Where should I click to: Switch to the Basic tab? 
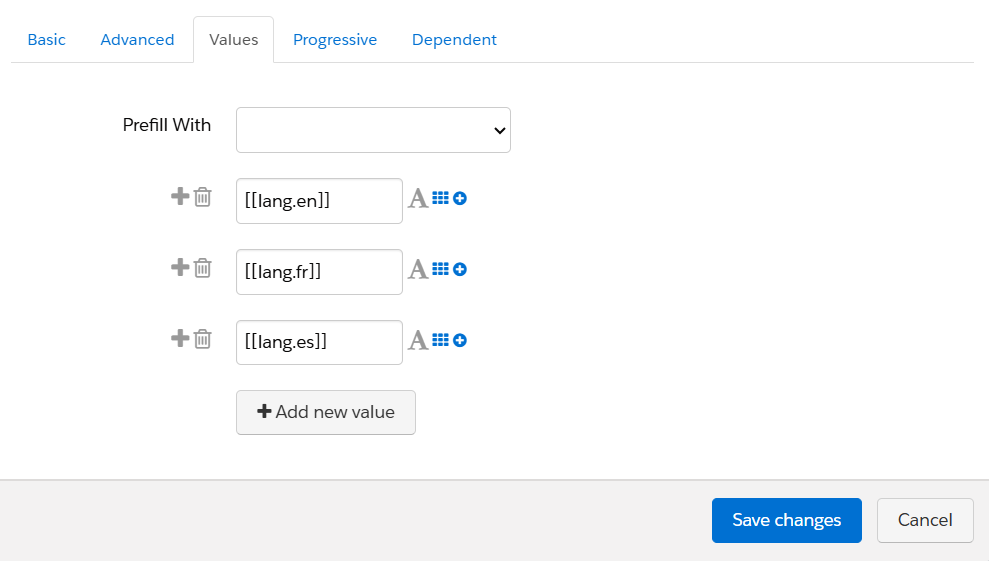pos(46,40)
